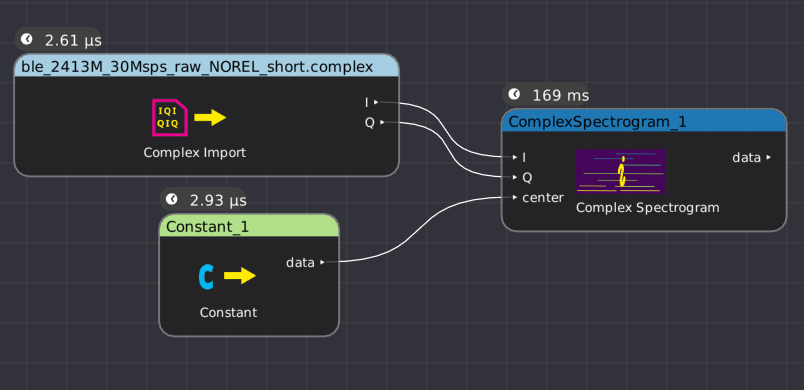The image size is (804, 390).
Task: Click the Complex Spectrogram thumbnail icon
Action: (620, 171)
